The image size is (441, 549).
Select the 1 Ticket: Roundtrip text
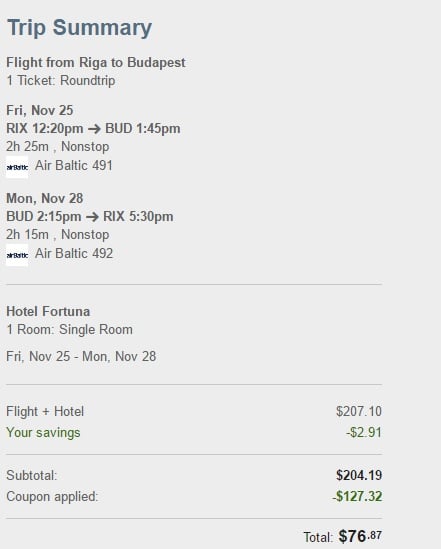61,81
